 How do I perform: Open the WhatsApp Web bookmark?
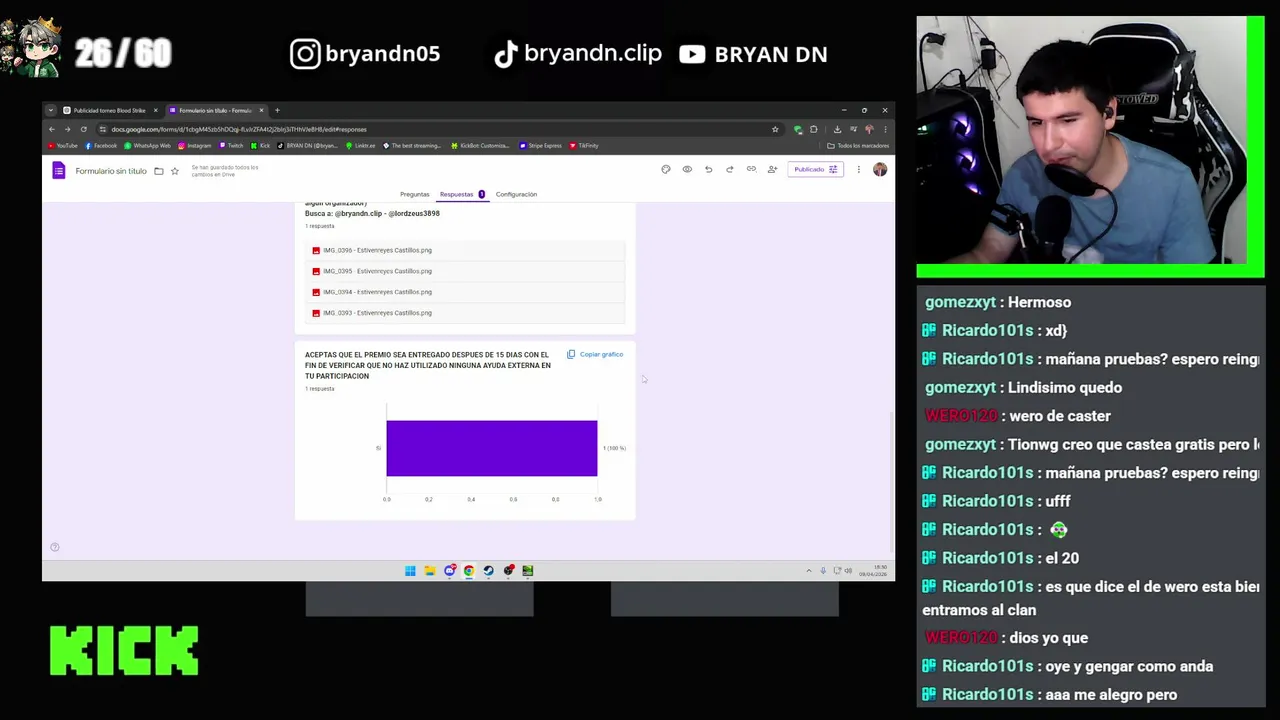point(147,146)
